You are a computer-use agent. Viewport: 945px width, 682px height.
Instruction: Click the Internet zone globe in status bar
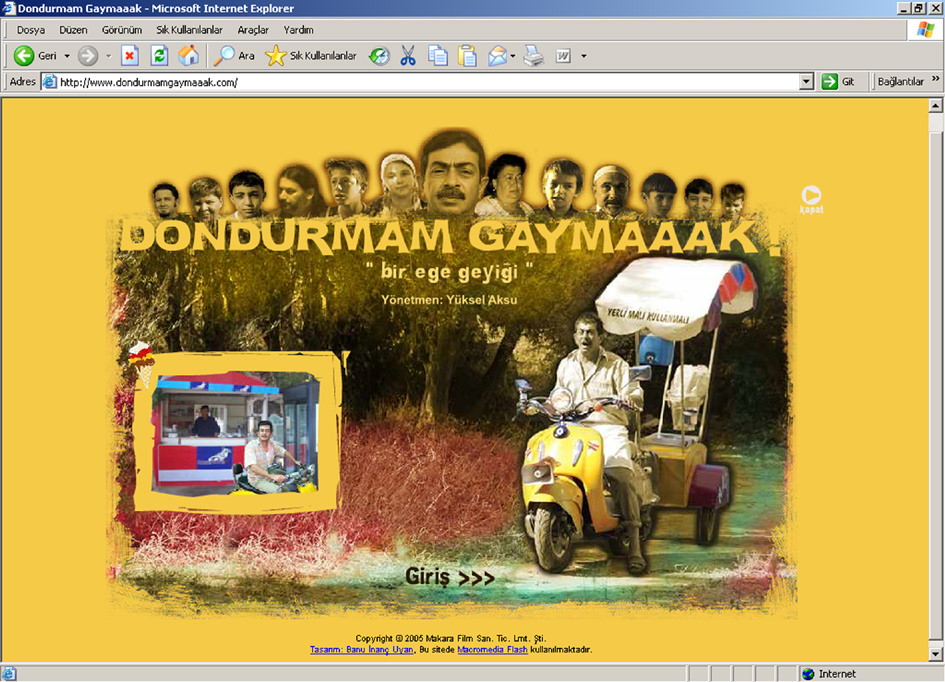click(809, 674)
